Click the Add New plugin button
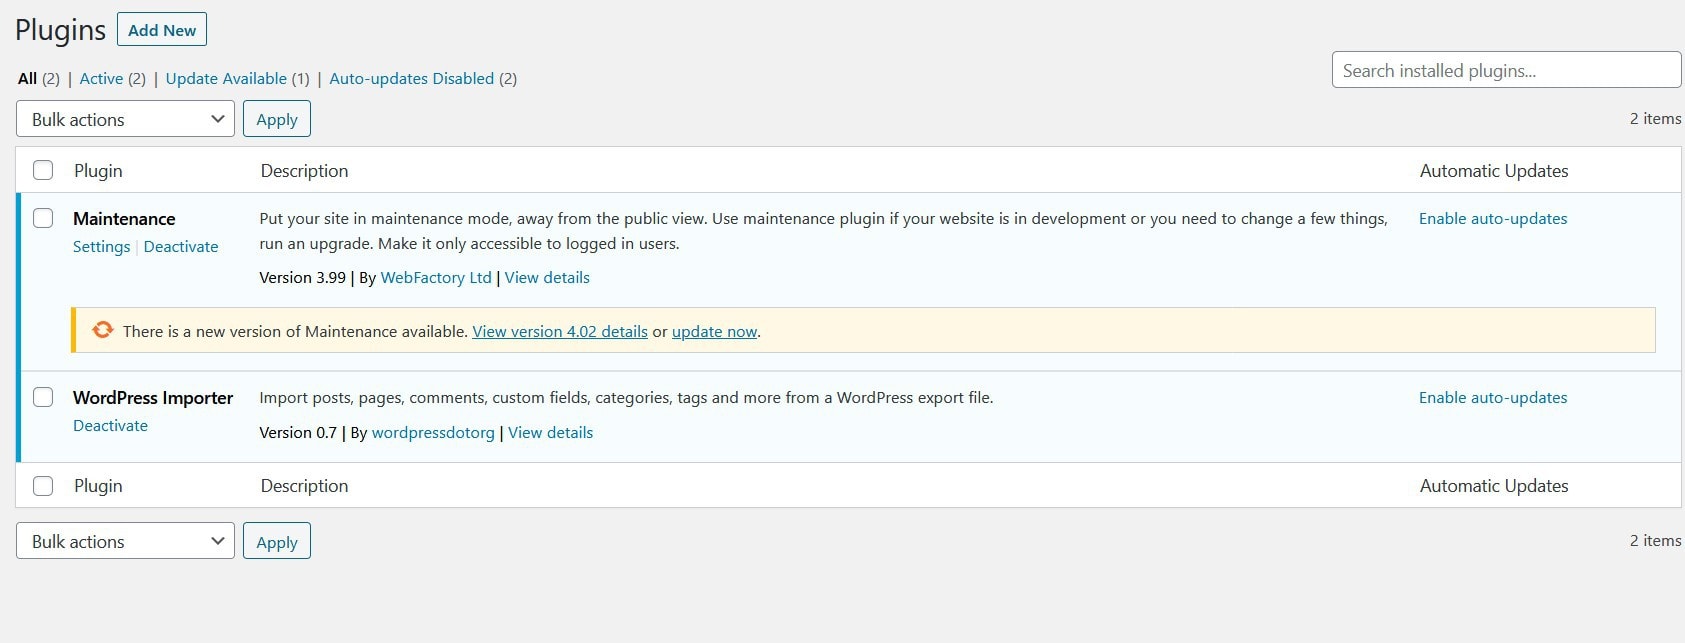Screen dimensions: 1685x643 (x=162, y=30)
